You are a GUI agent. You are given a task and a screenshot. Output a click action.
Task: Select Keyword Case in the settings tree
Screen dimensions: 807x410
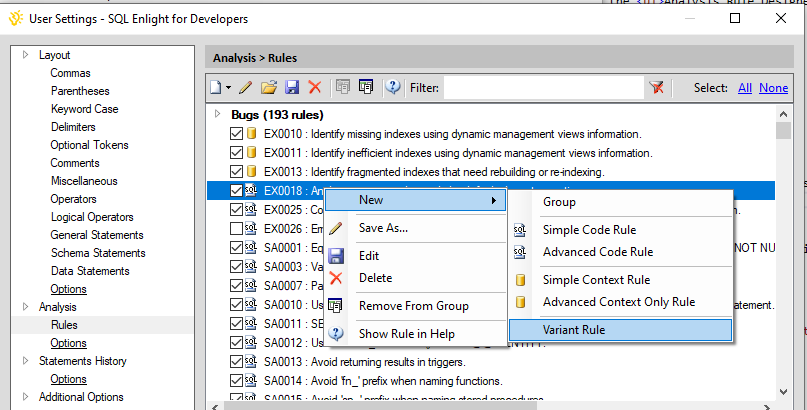(x=84, y=109)
